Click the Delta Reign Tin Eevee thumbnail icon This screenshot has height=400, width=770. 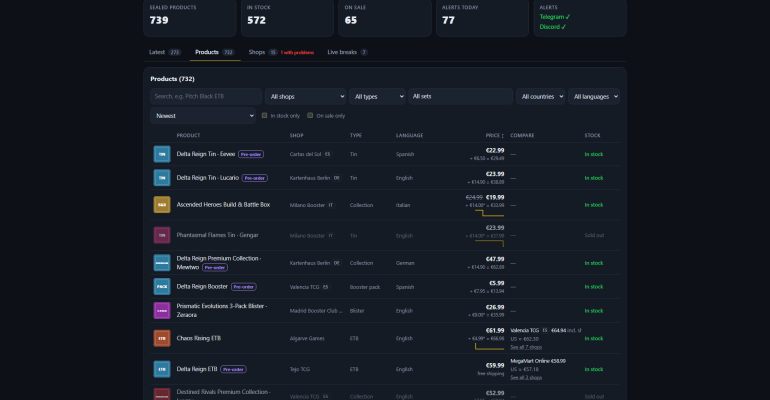(x=162, y=154)
